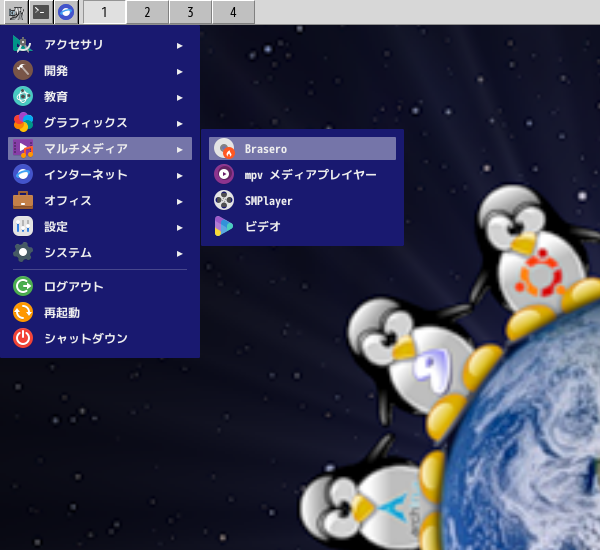The width and height of the screenshot is (600, 550).
Task: Click the SMPlayer film reel icon
Action: (224, 201)
